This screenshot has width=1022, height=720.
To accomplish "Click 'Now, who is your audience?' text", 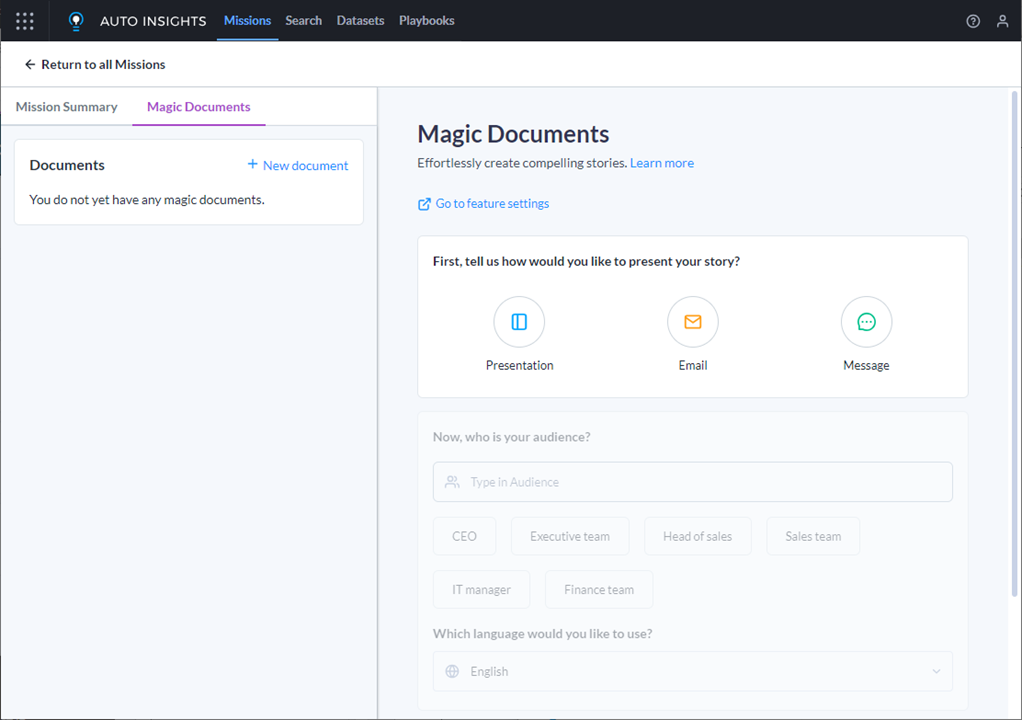I will (x=512, y=437).
